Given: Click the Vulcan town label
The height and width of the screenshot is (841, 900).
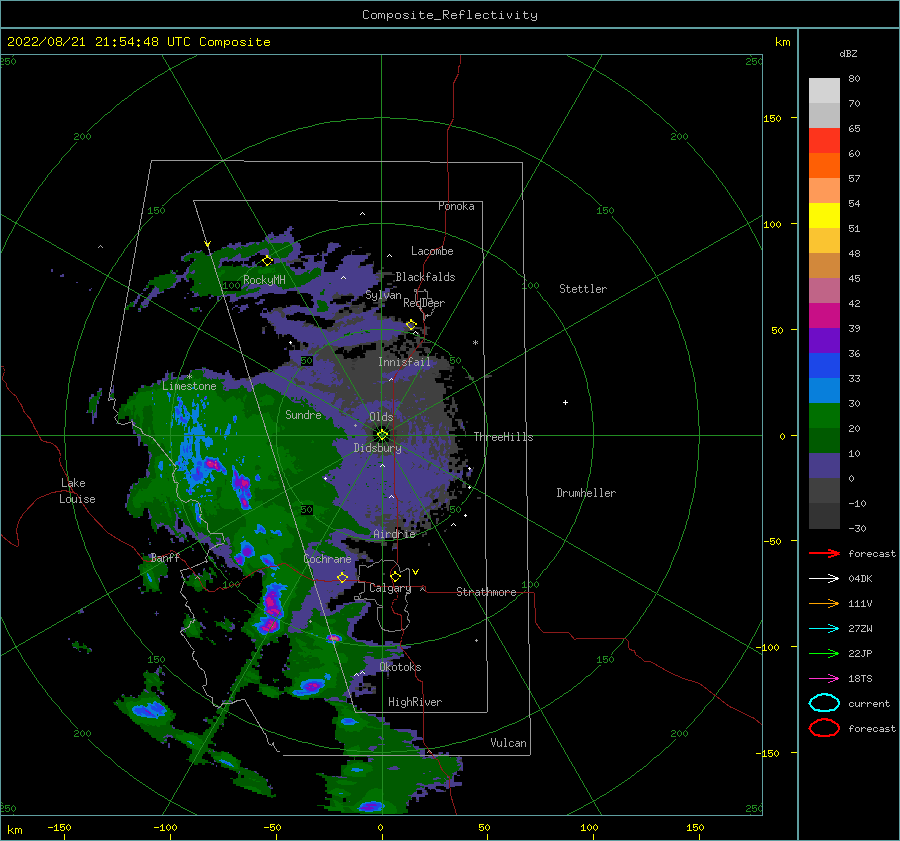Looking at the screenshot, I should click(x=508, y=743).
